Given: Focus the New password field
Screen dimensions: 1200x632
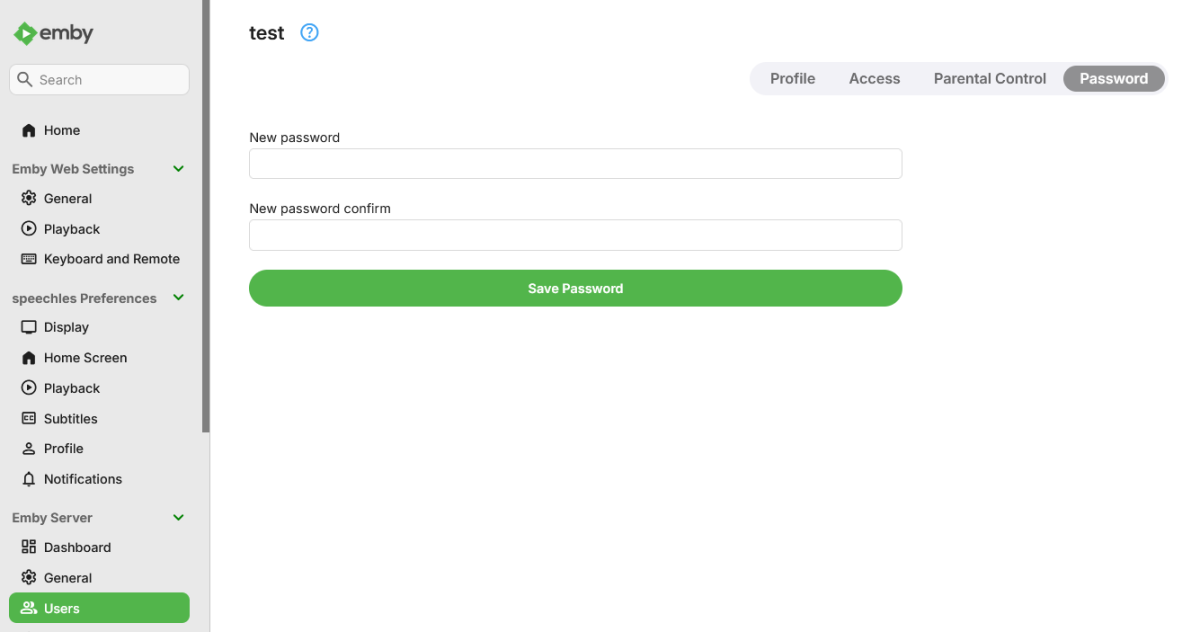Looking at the screenshot, I should click(x=575, y=164).
